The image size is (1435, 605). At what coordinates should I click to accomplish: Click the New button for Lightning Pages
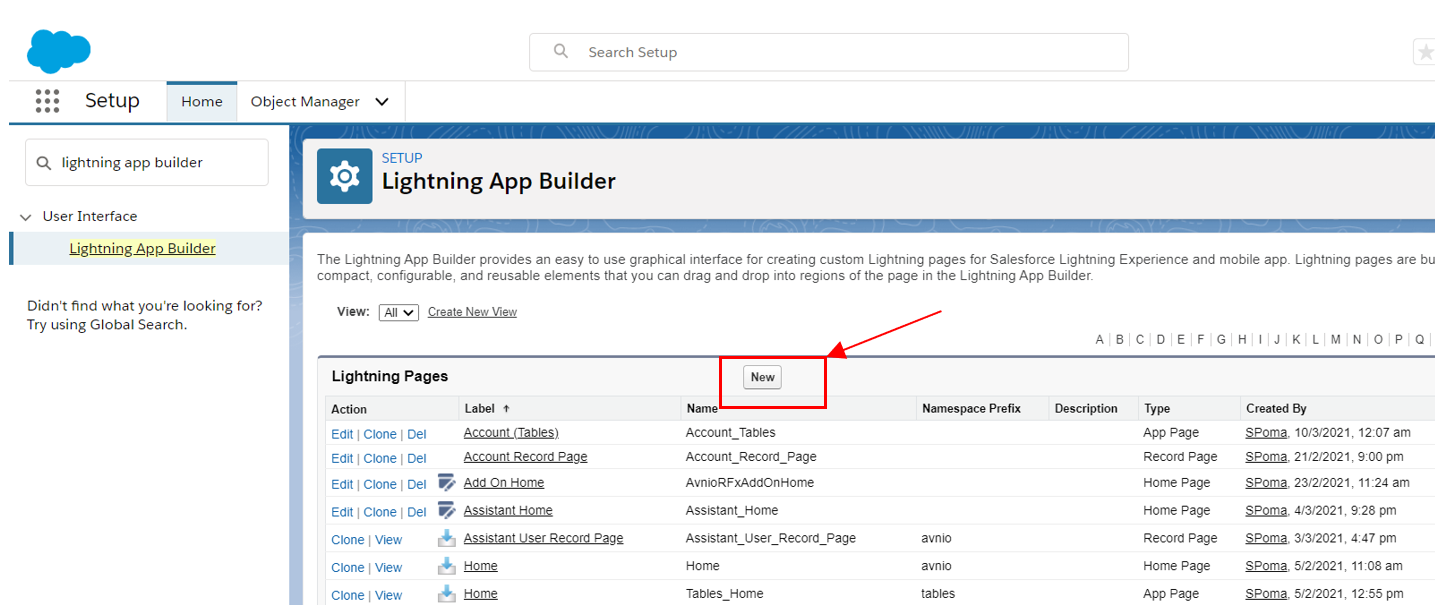pos(762,377)
